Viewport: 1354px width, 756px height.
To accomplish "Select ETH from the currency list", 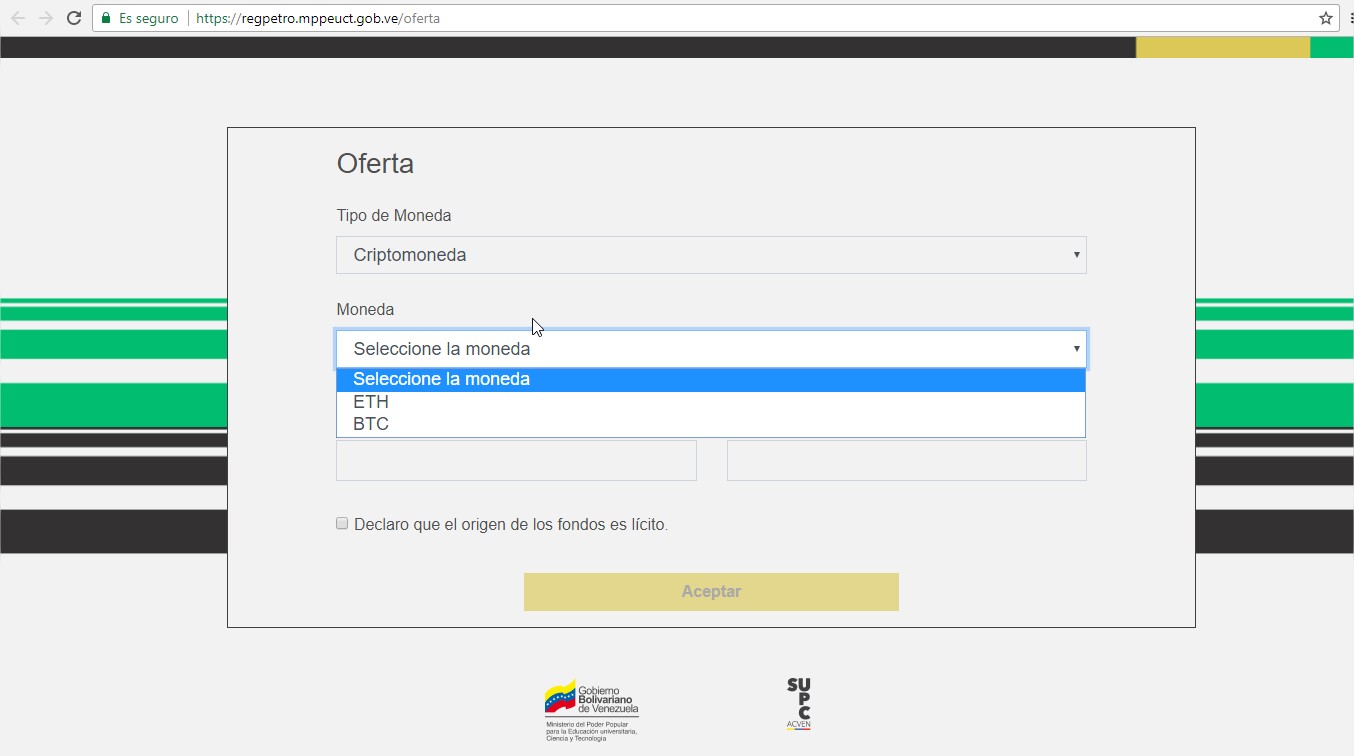I will (711, 402).
